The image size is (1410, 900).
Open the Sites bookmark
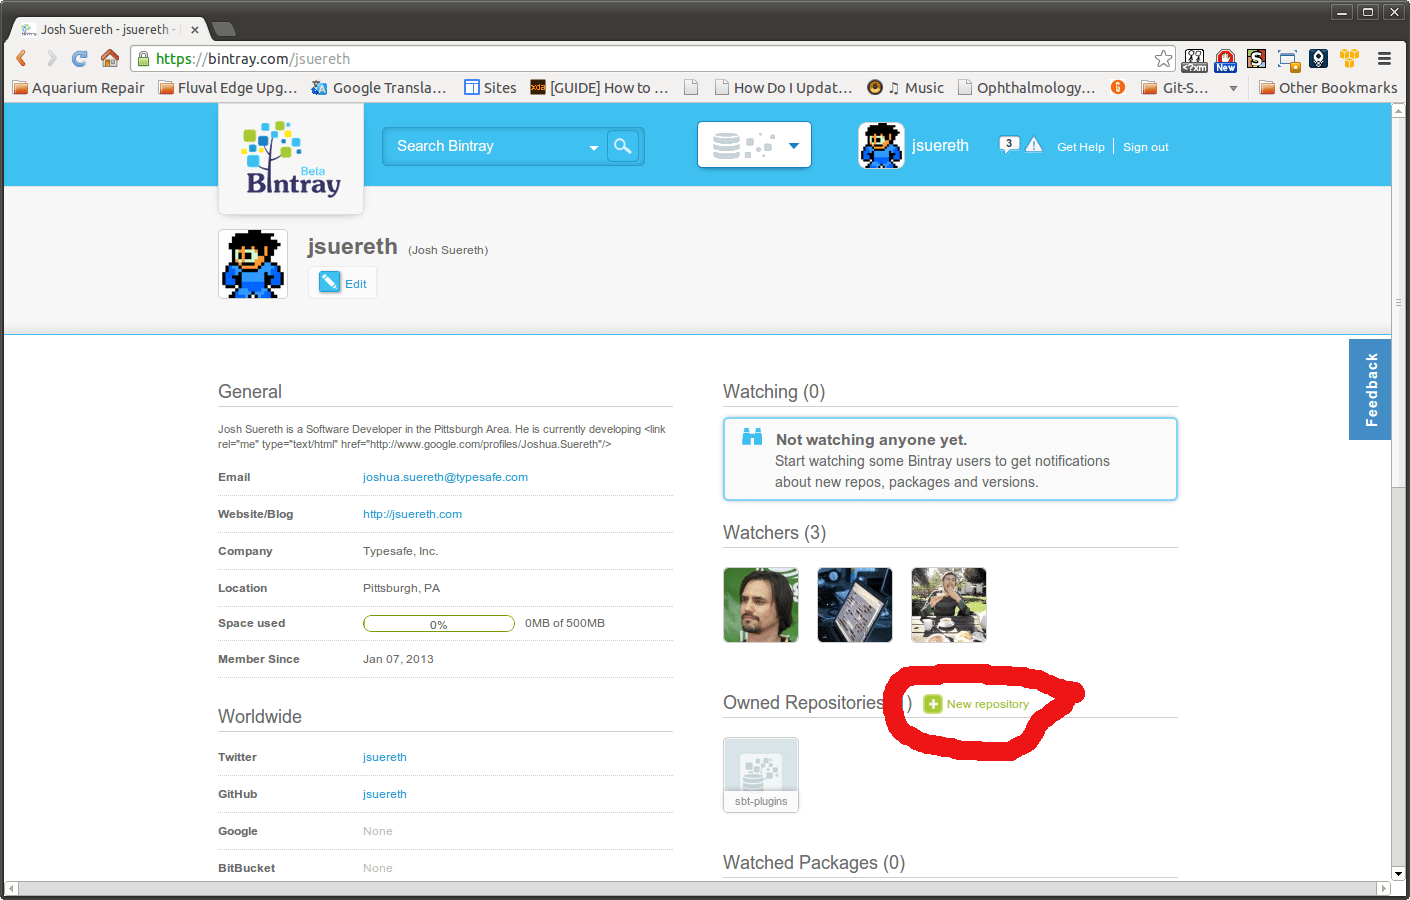tap(490, 87)
